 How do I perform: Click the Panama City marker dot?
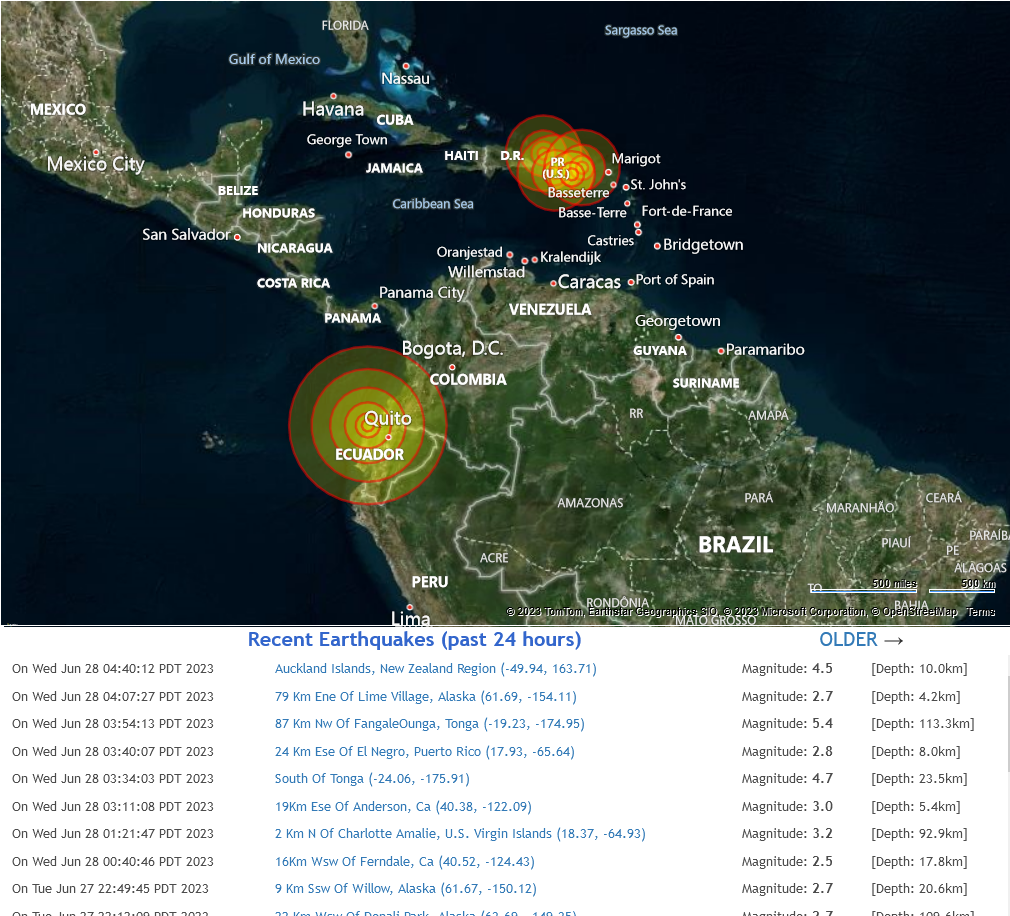coord(375,306)
